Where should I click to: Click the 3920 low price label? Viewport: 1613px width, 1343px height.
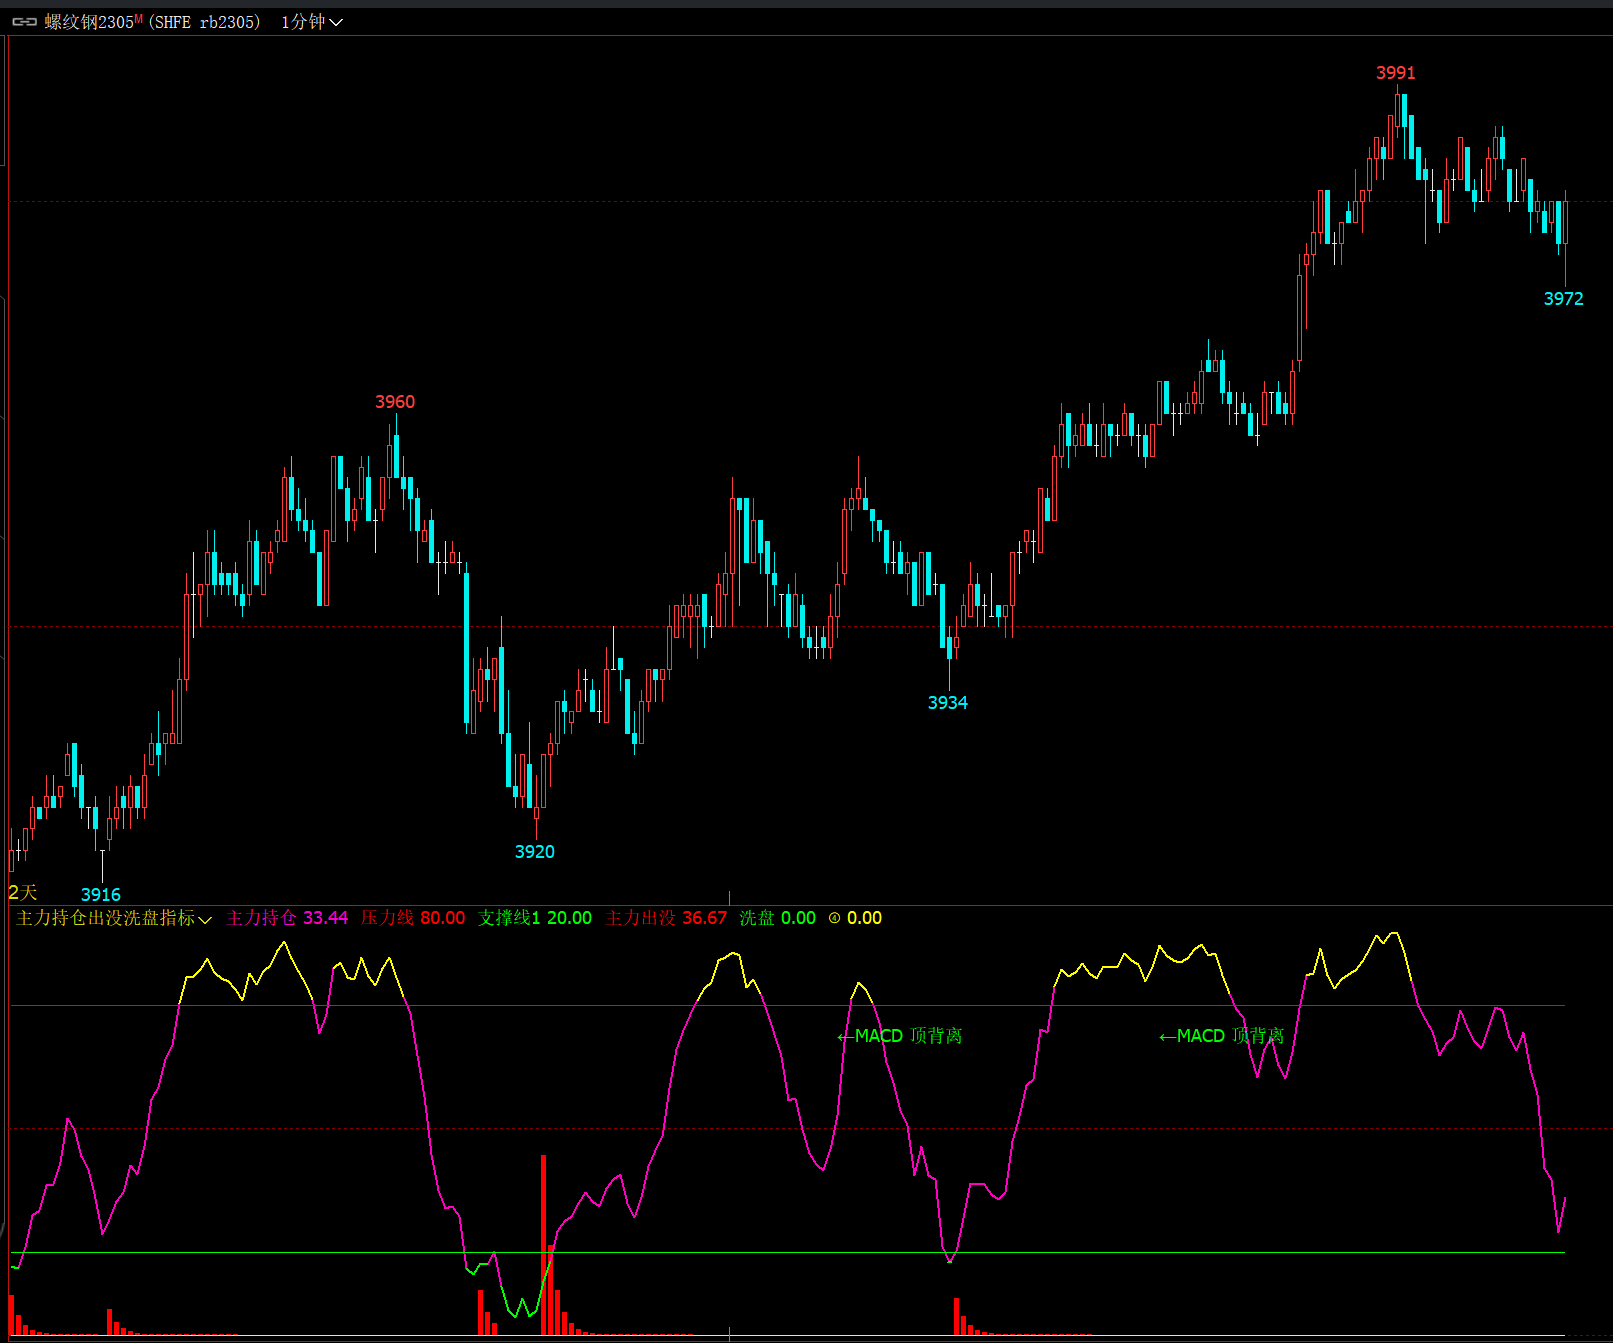point(535,852)
